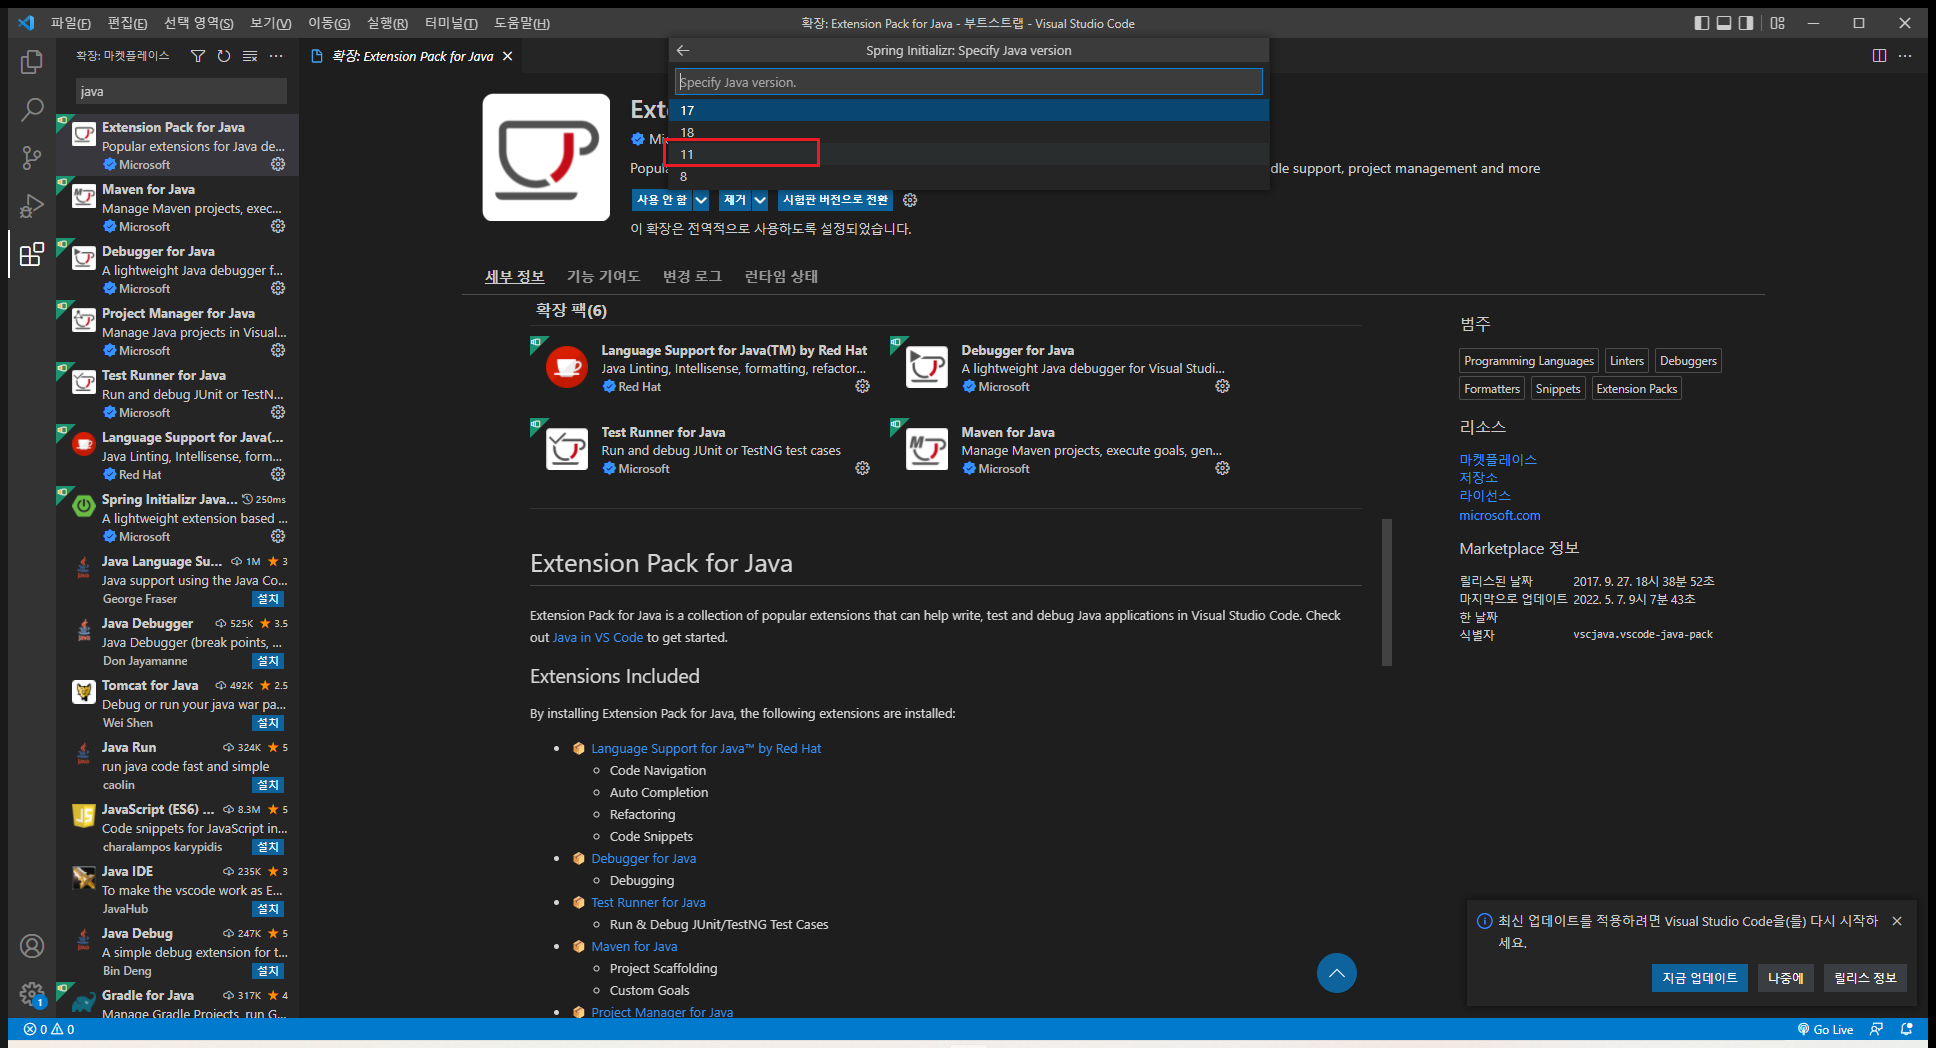
Task: Click Update Now (지금 업데이트) button
Action: 1699,978
